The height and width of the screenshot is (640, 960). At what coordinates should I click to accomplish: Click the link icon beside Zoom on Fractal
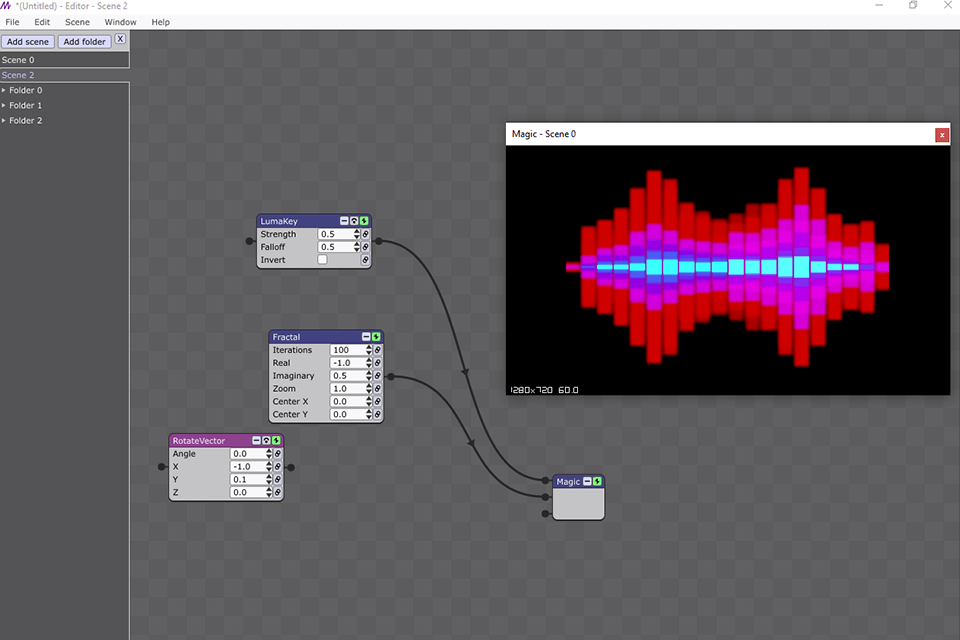point(377,389)
